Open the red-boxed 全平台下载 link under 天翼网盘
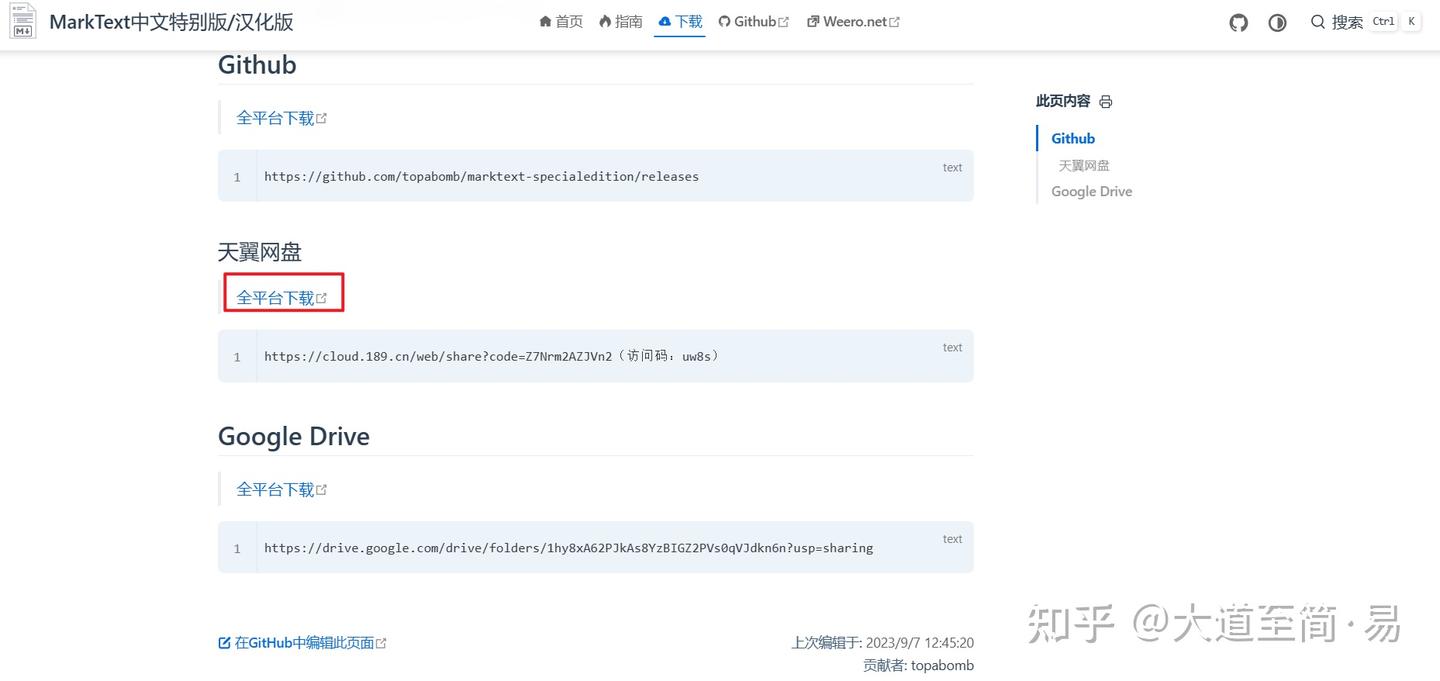 276,296
